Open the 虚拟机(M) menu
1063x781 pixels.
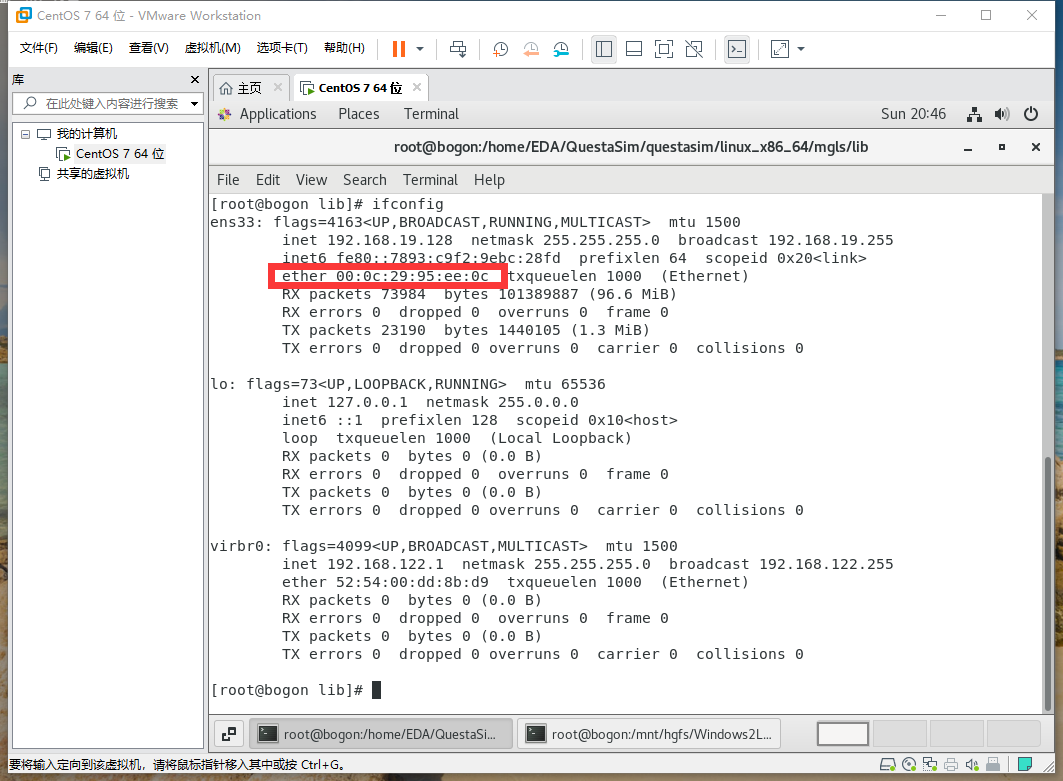click(212, 47)
